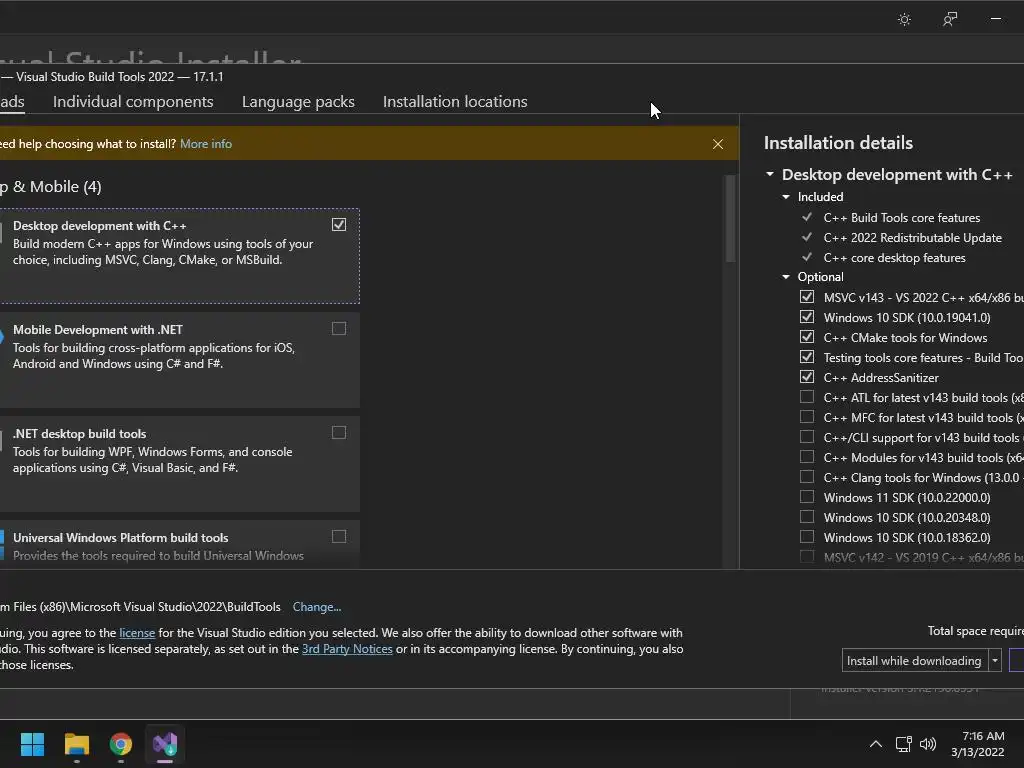Click Total space required label
1024x768 pixels.
pos(976,631)
